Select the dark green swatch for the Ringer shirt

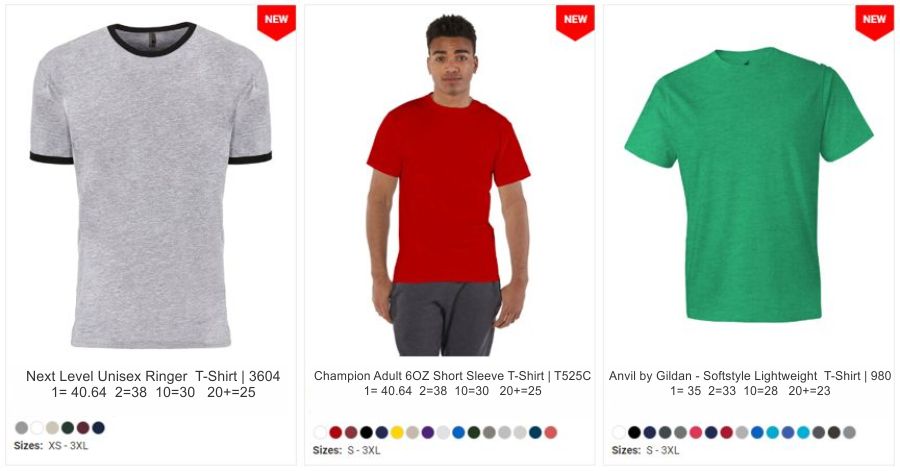coord(68,427)
